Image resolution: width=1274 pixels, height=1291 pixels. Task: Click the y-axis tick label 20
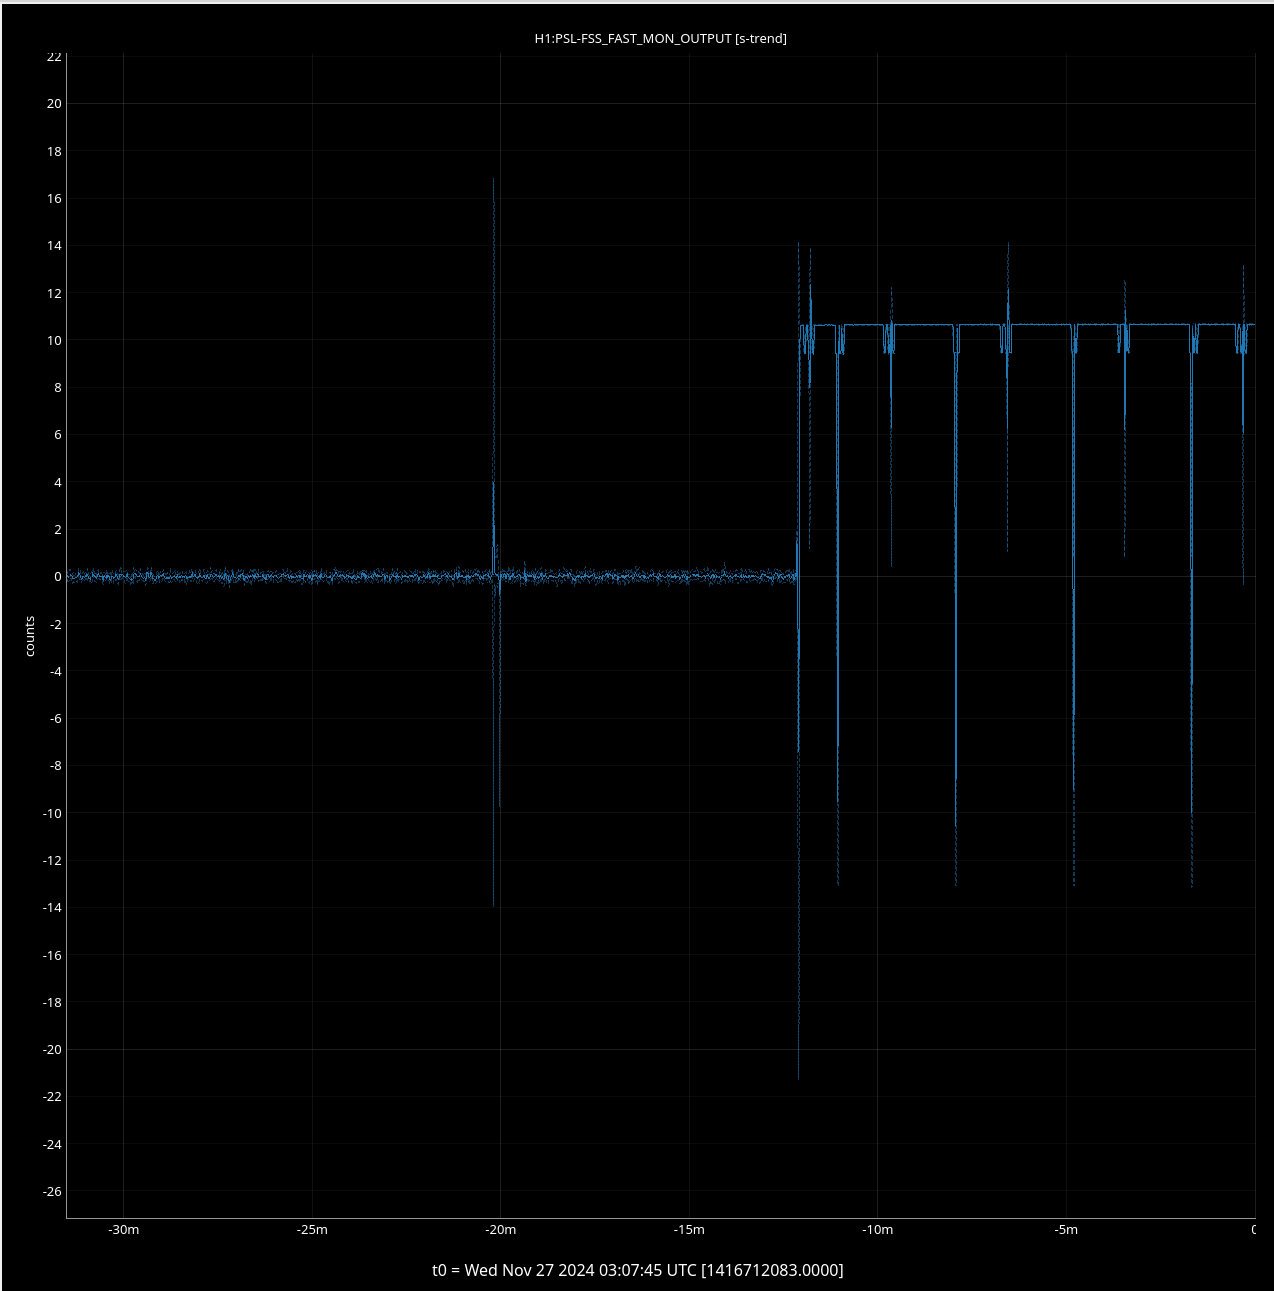54,104
